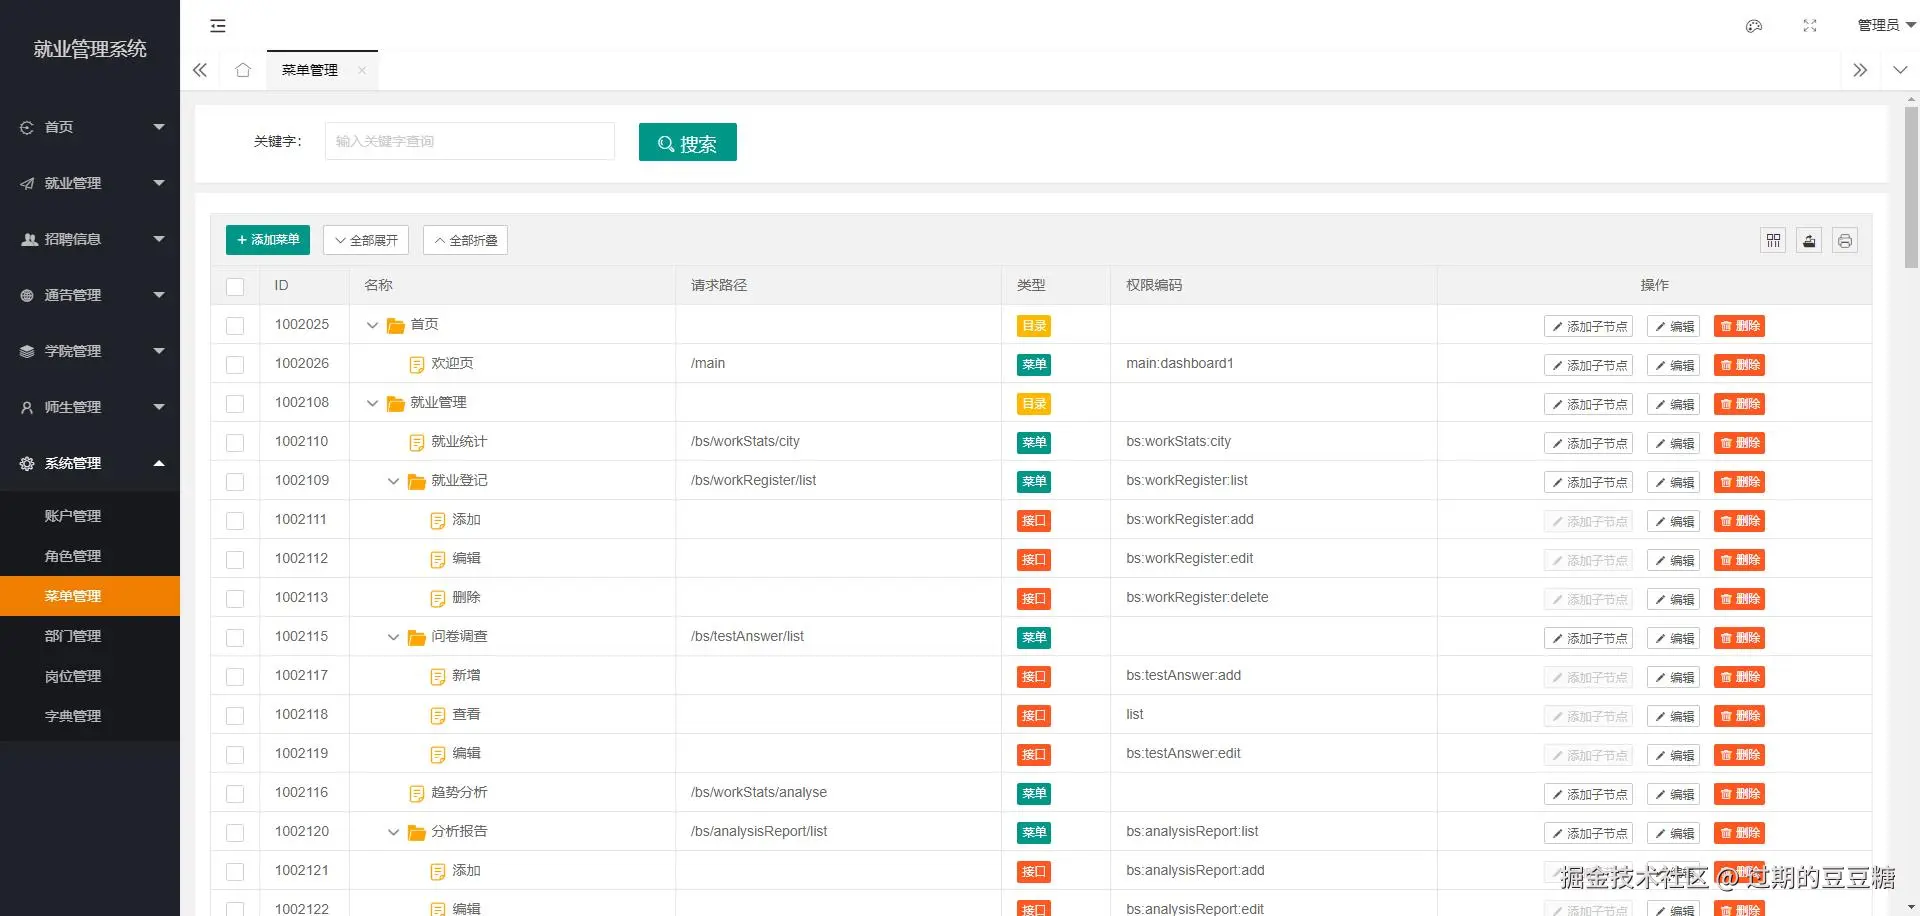The height and width of the screenshot is (916, 1920).
Task: Click the 系统管理 sidebar gear icon
Action: click(x=27, y=463)
